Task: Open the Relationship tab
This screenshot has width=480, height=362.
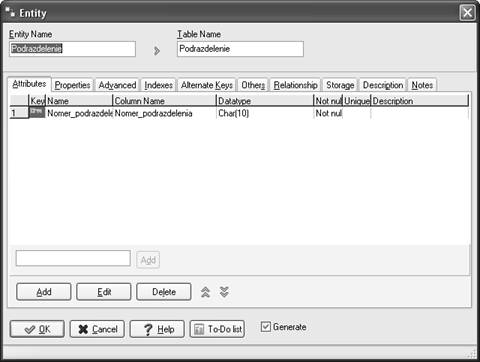Action: (x=295, y=85)
